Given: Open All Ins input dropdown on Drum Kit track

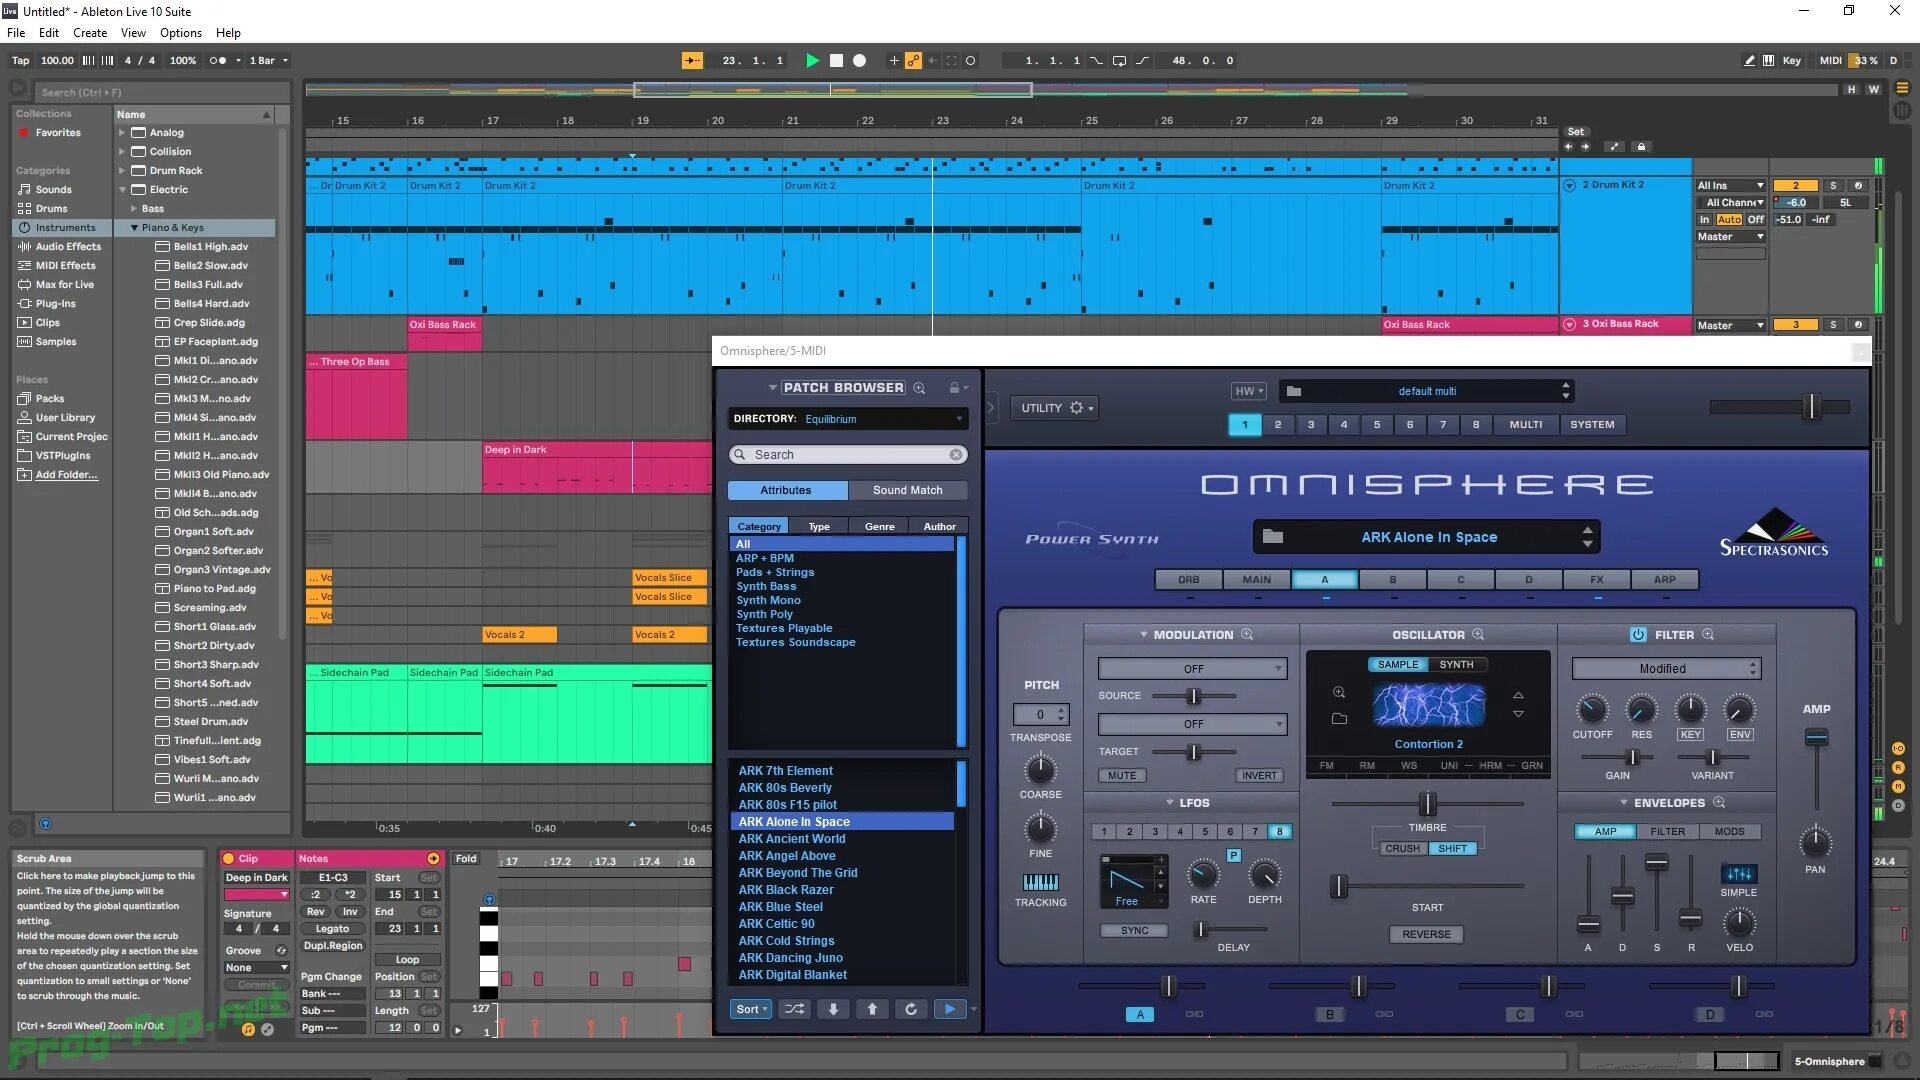Looking at the screenshot, I should coord(1730,186).
